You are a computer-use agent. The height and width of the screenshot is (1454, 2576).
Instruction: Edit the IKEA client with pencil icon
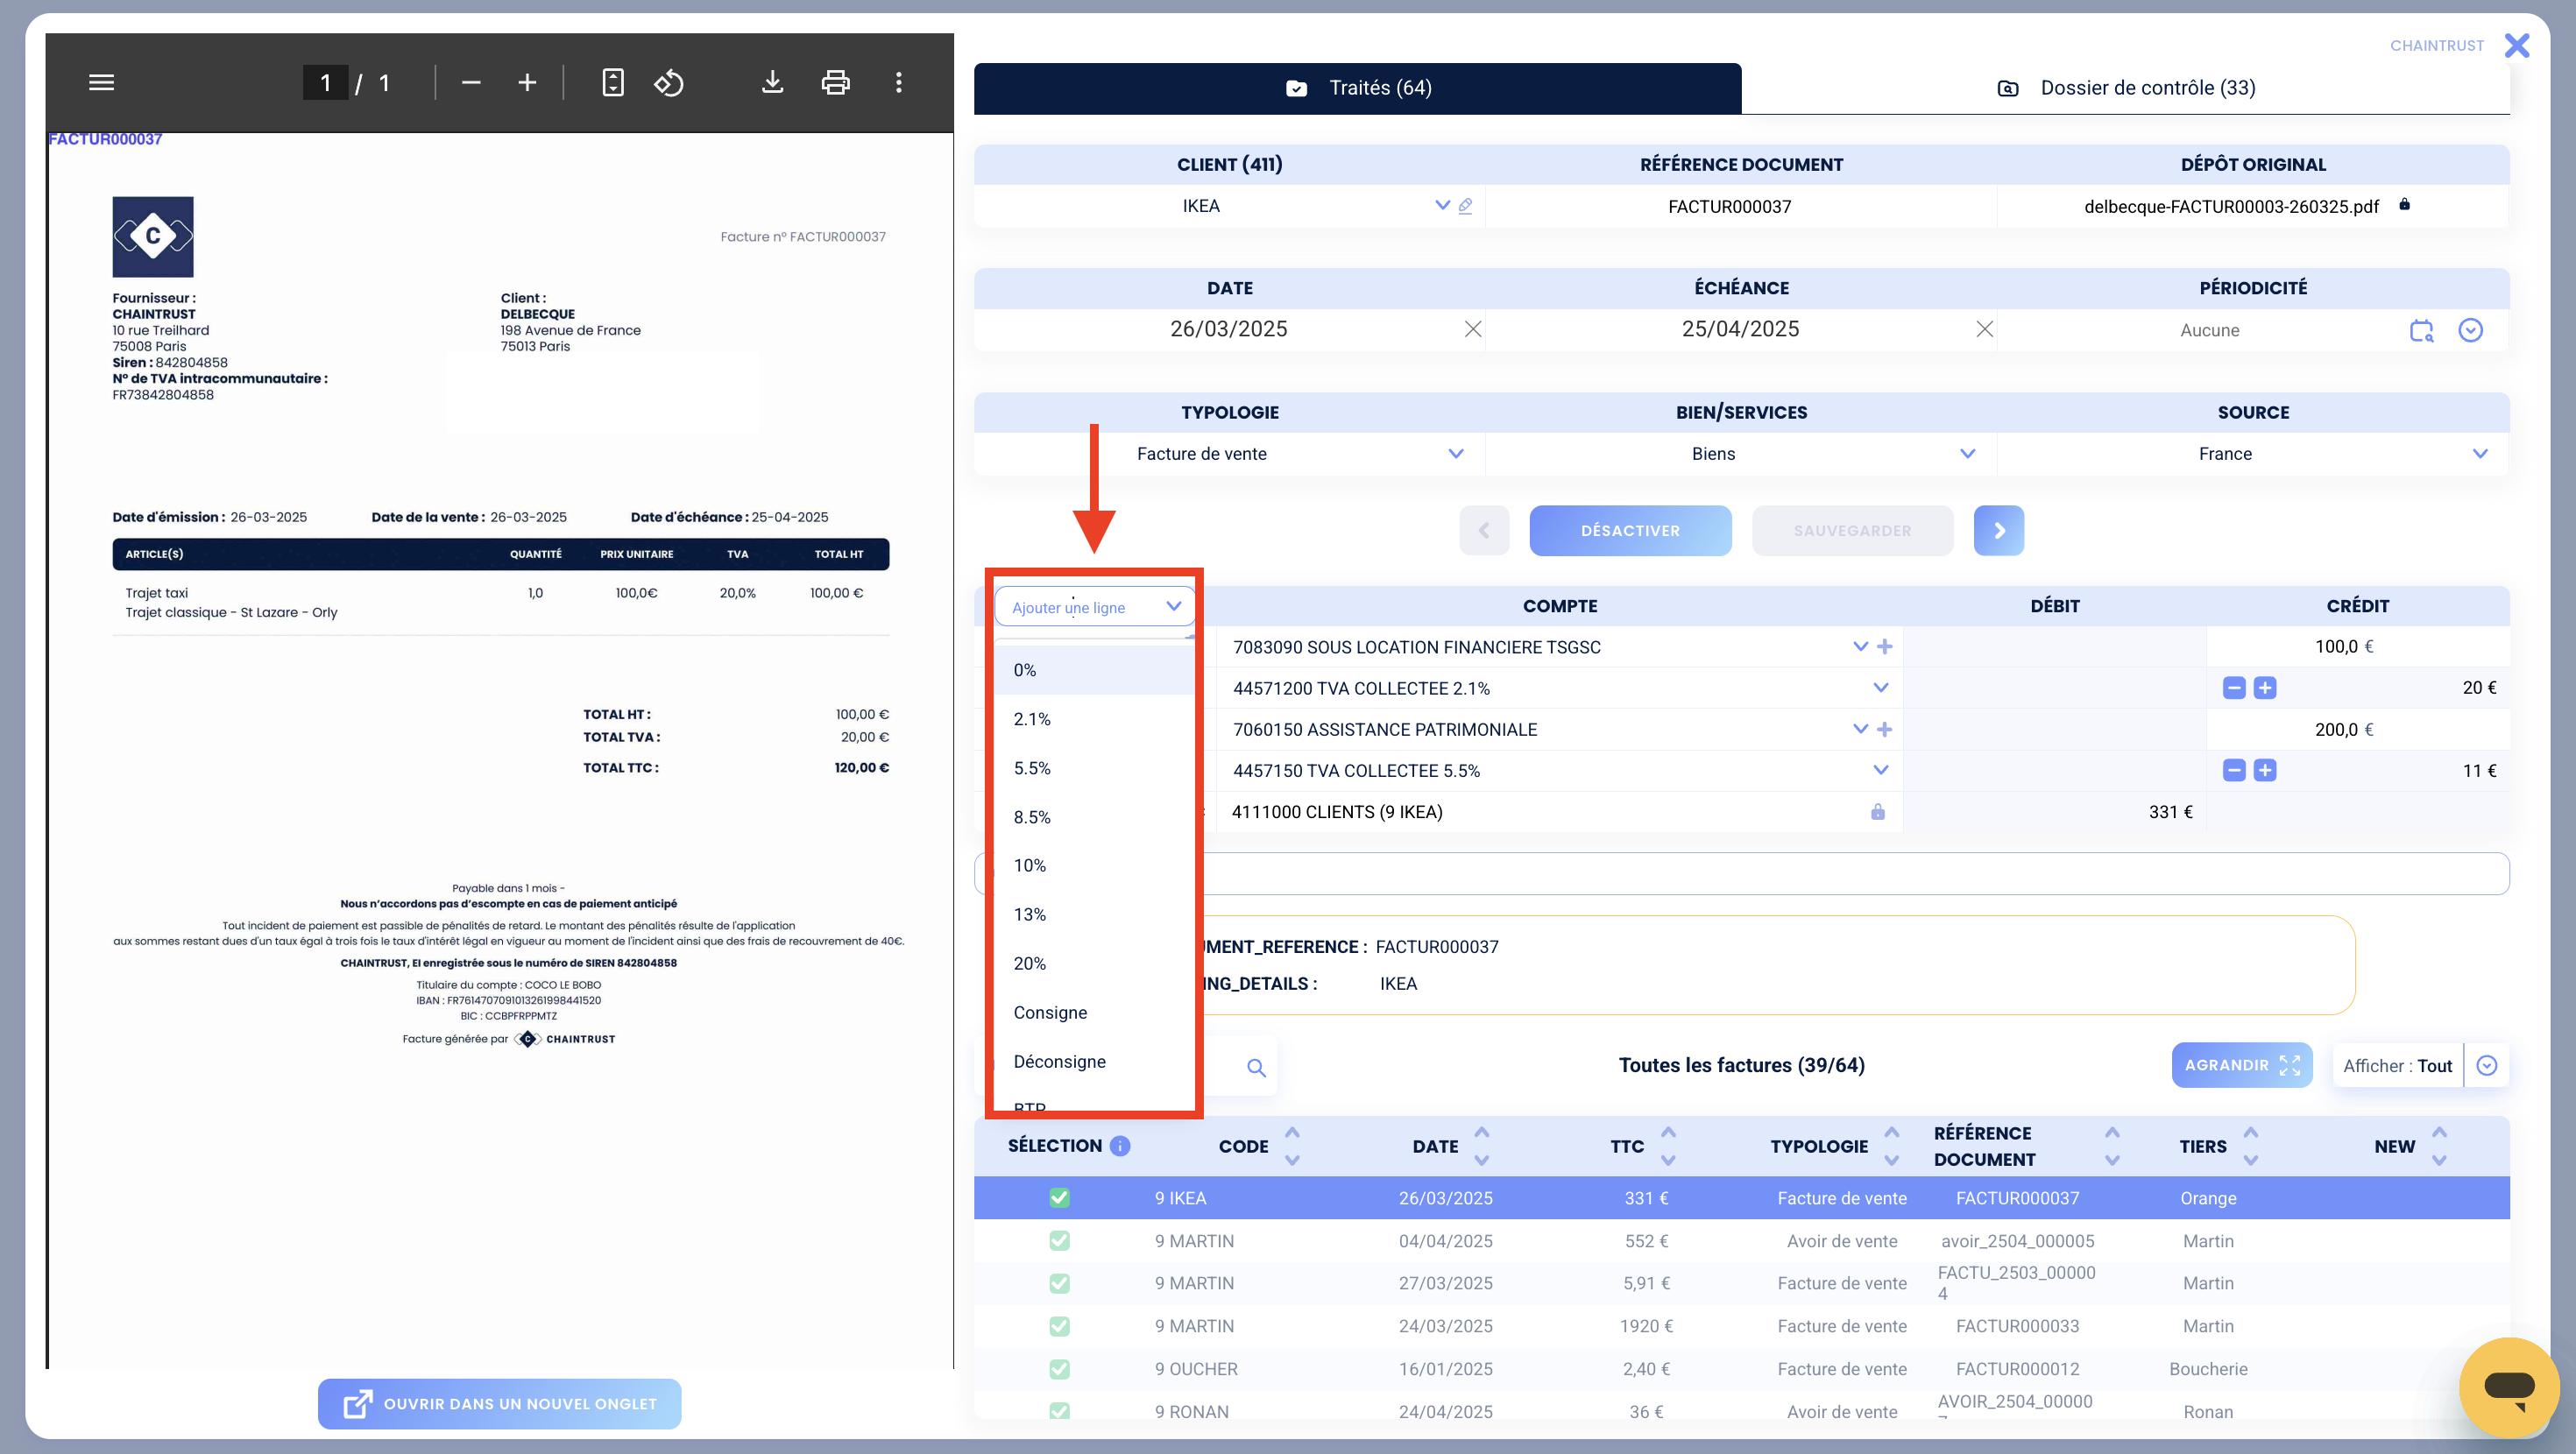pos(1465,206)
